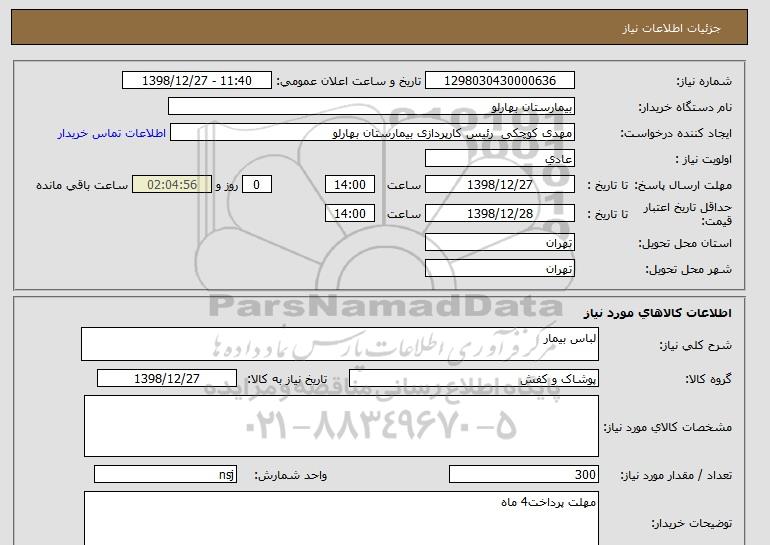Click the label شهر محل تحویل
Screen dimensions: 770x545
click(688, 269)
